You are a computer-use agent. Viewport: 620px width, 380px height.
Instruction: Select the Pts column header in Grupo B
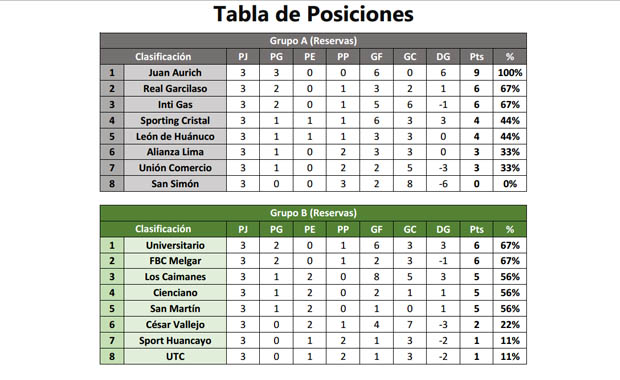point(476,229)
